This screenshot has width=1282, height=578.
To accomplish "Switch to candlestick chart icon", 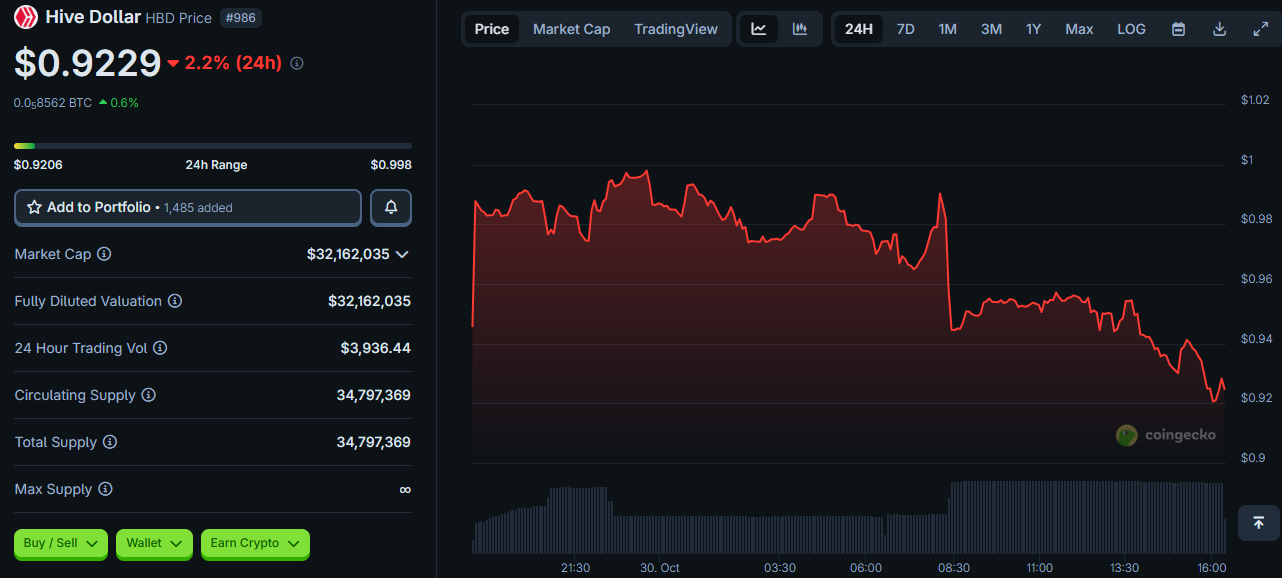I will 800,29.
